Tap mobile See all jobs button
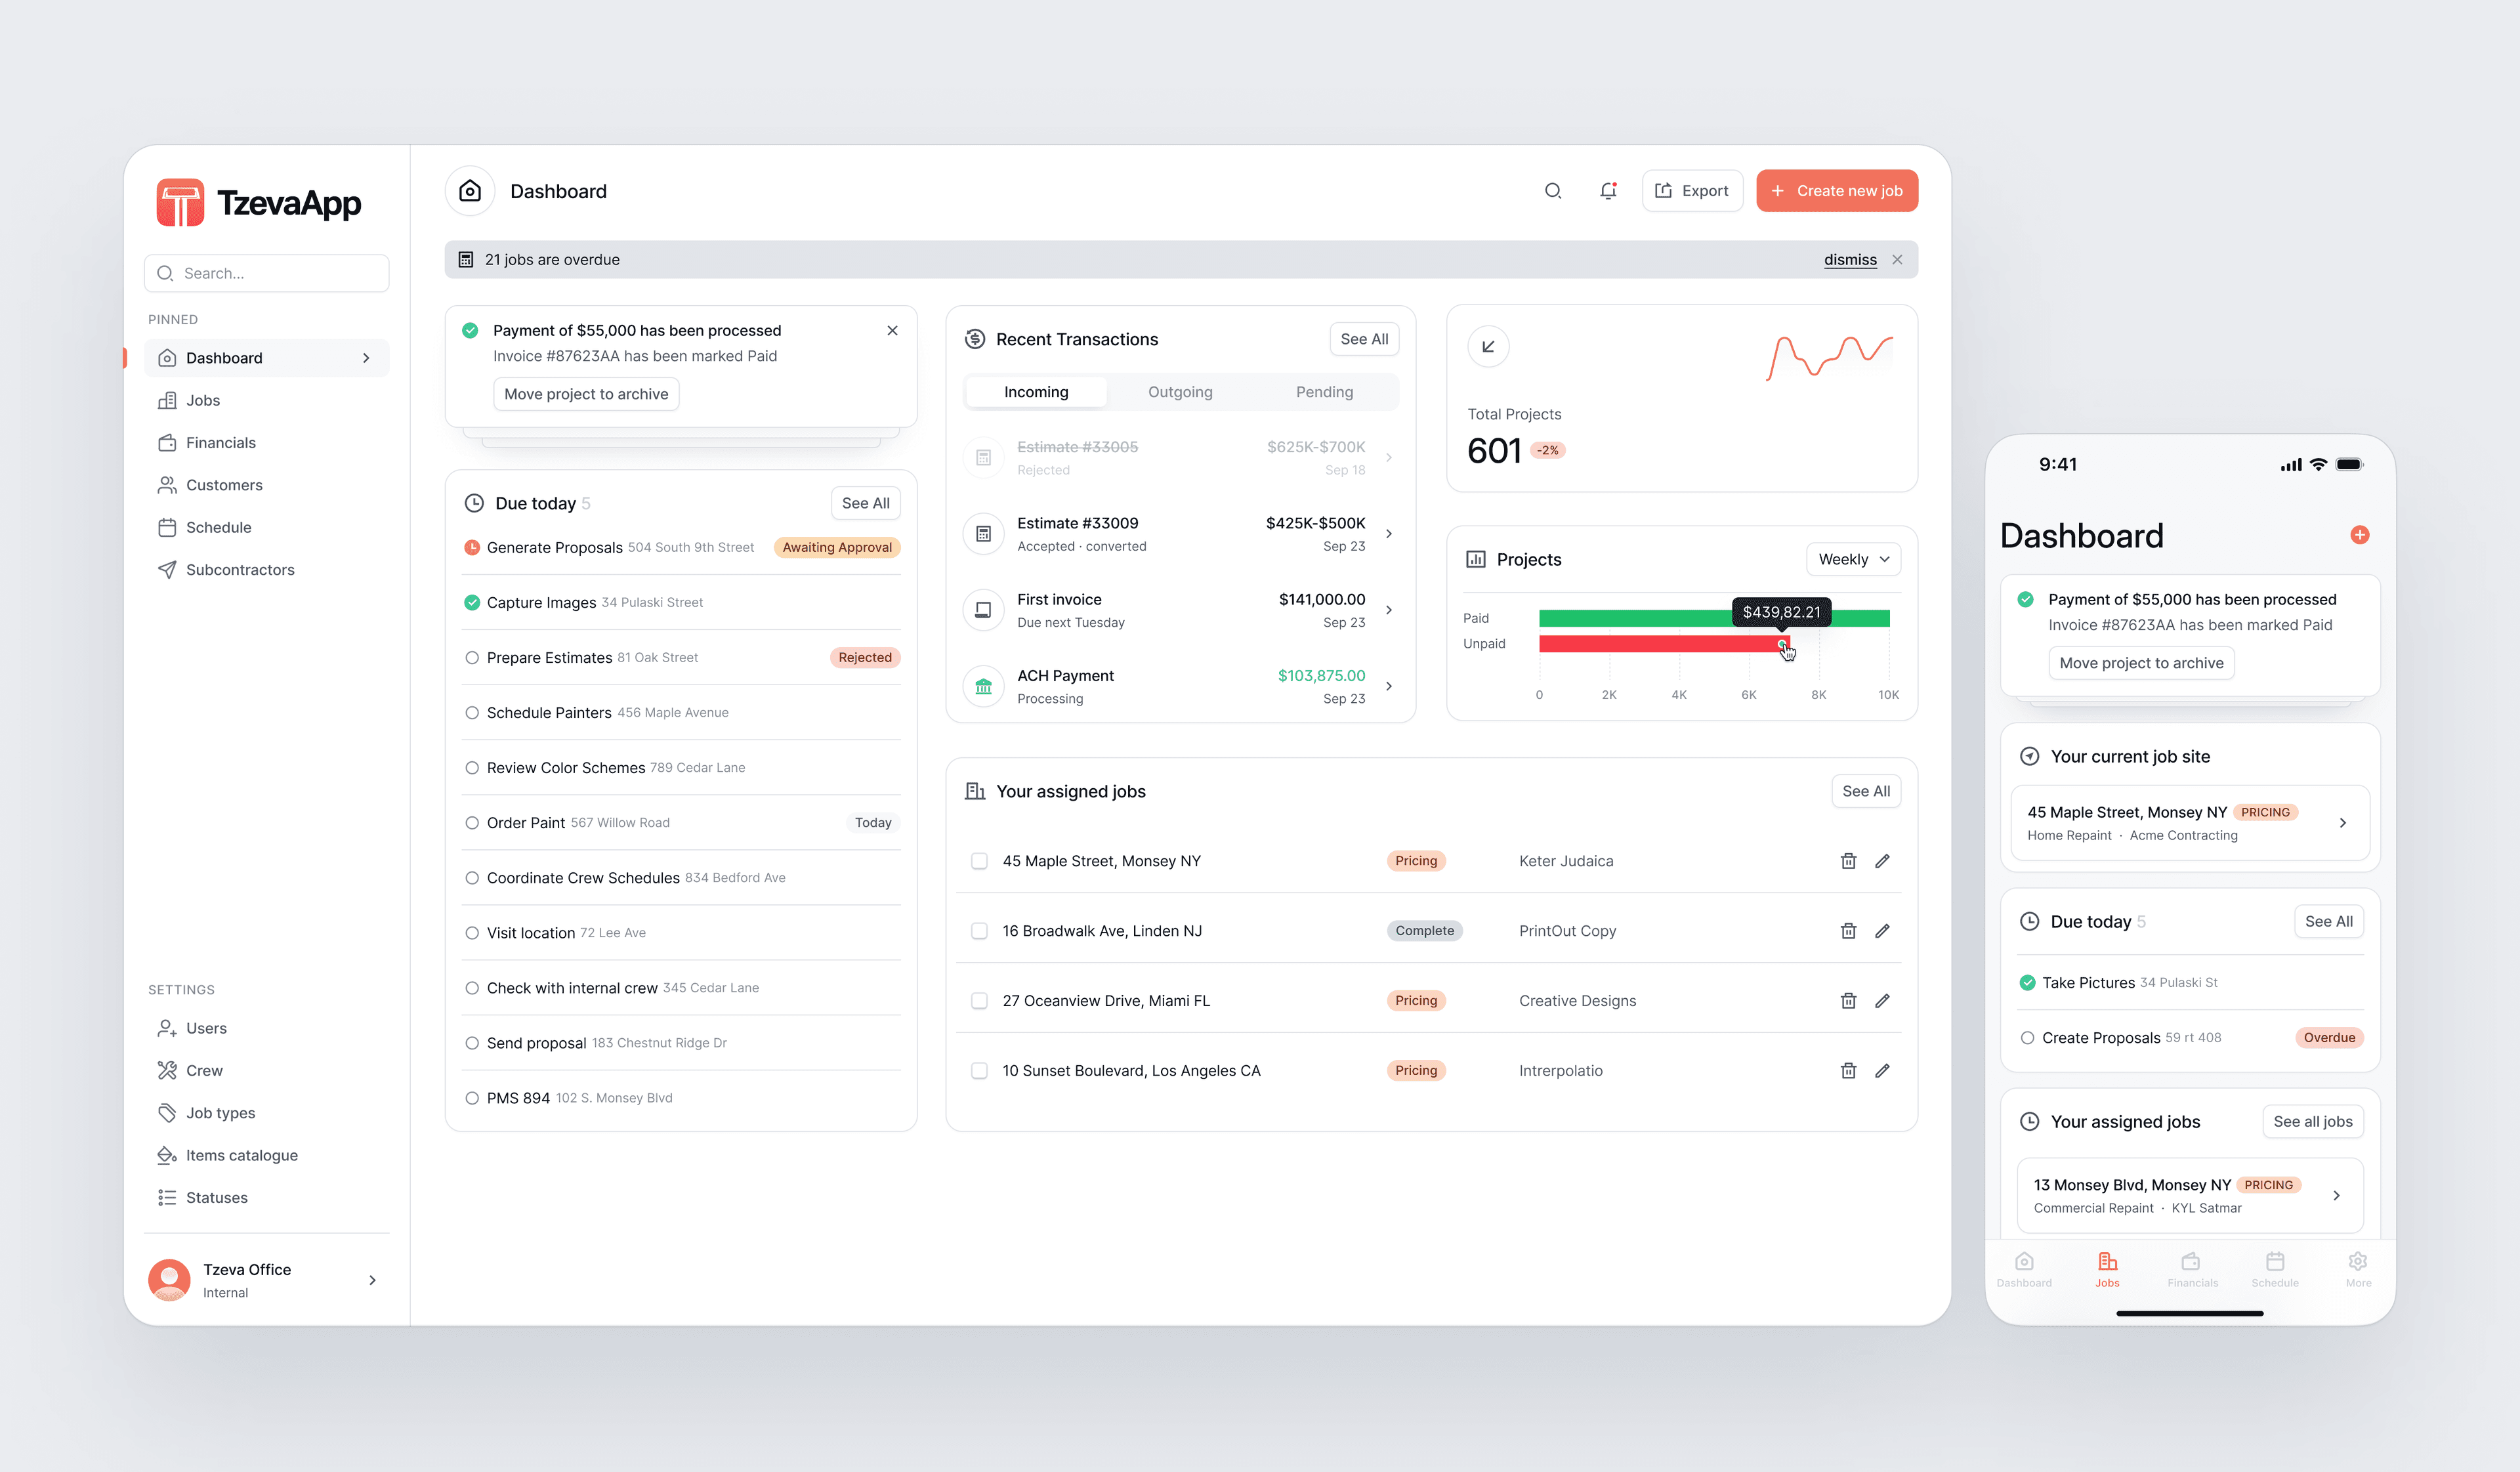2520x1472 pixels. pos(2312,1122)
